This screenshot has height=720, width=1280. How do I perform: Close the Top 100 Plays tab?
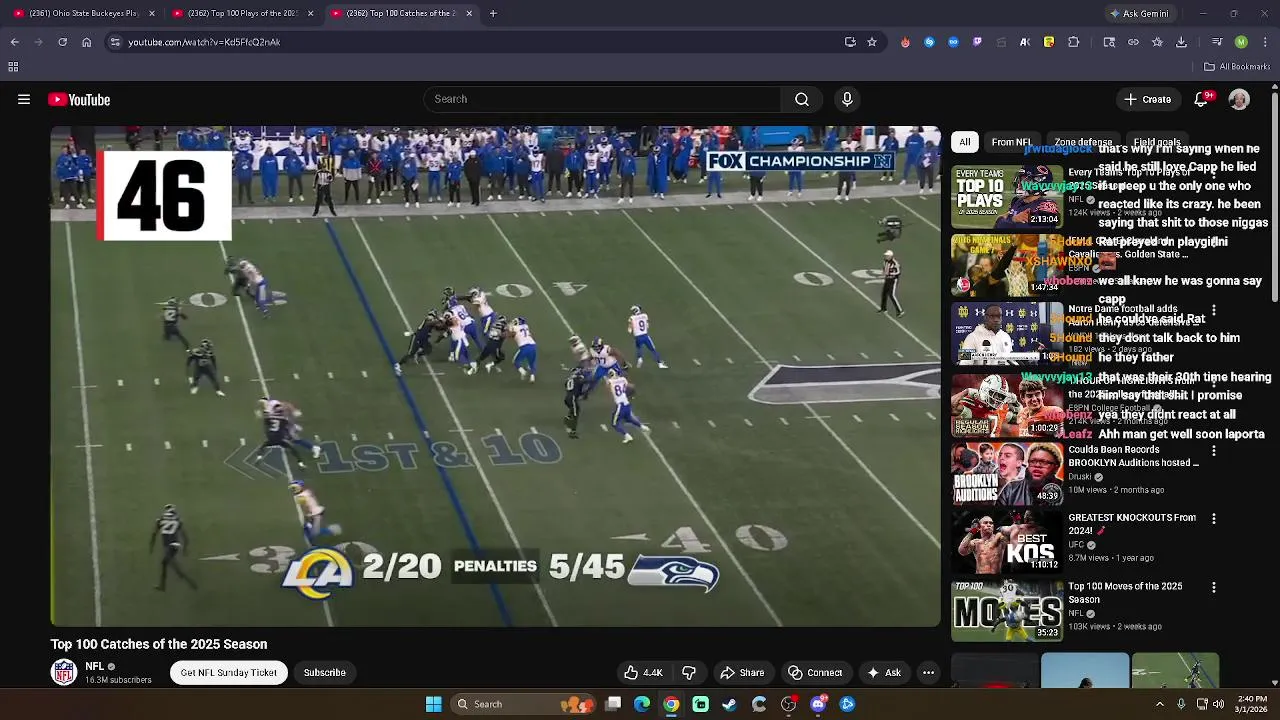point(310,13)
